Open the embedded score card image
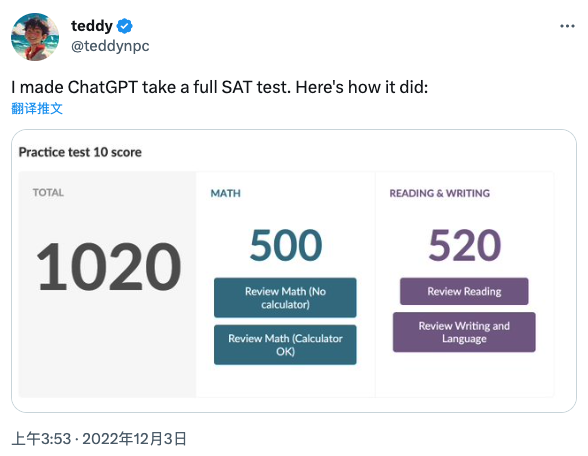The height and width of the screenshot is (456, 588). [x=294, y=271]
